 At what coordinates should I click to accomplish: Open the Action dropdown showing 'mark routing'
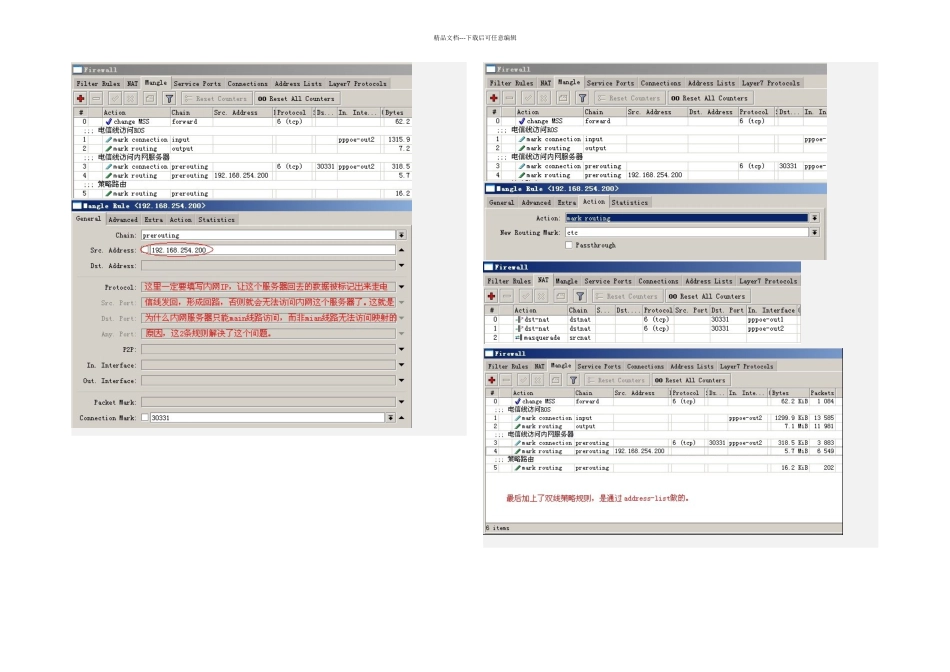tap(814, 218)
